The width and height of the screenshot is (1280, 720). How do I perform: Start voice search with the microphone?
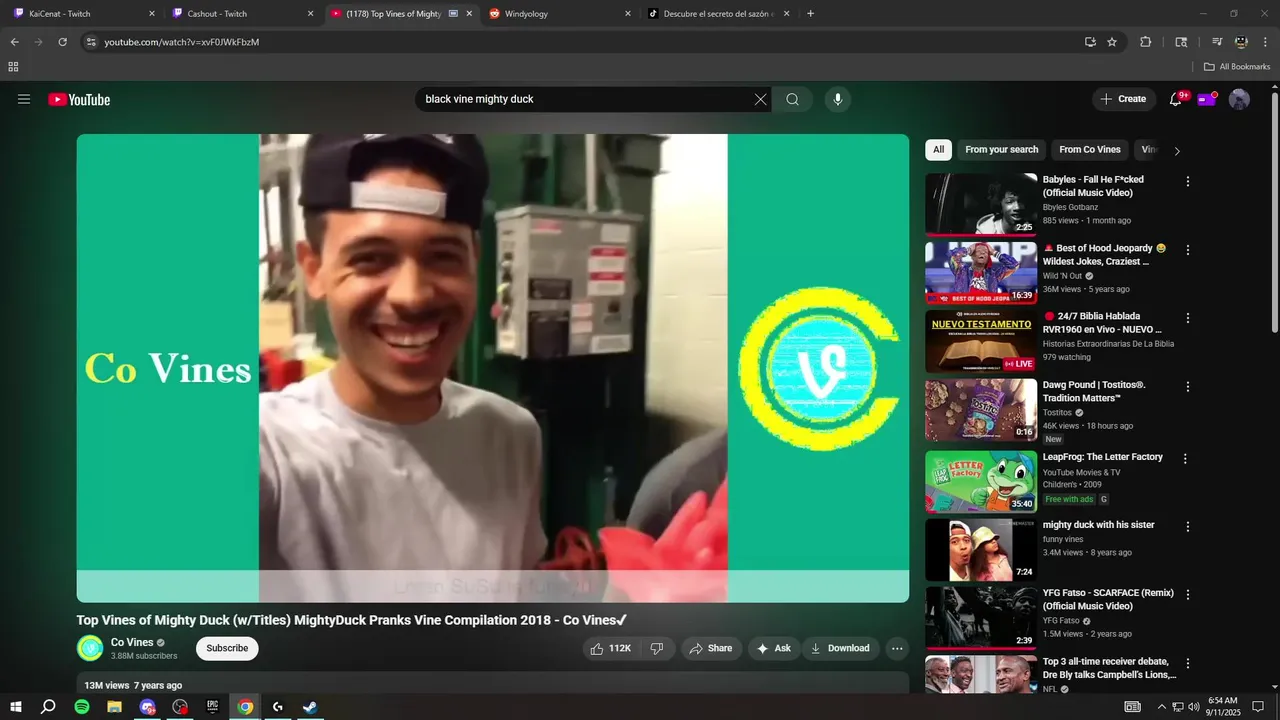point(838,99)
